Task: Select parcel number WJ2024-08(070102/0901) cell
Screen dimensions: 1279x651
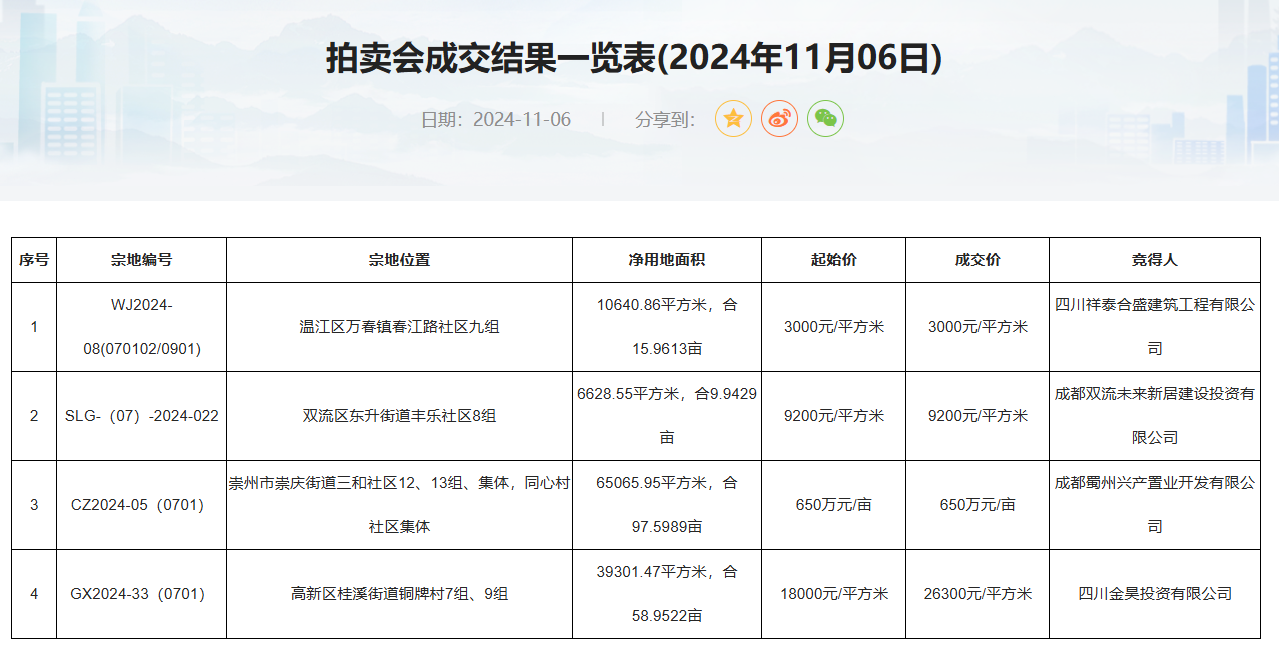Action: click(x=141, y=327)
